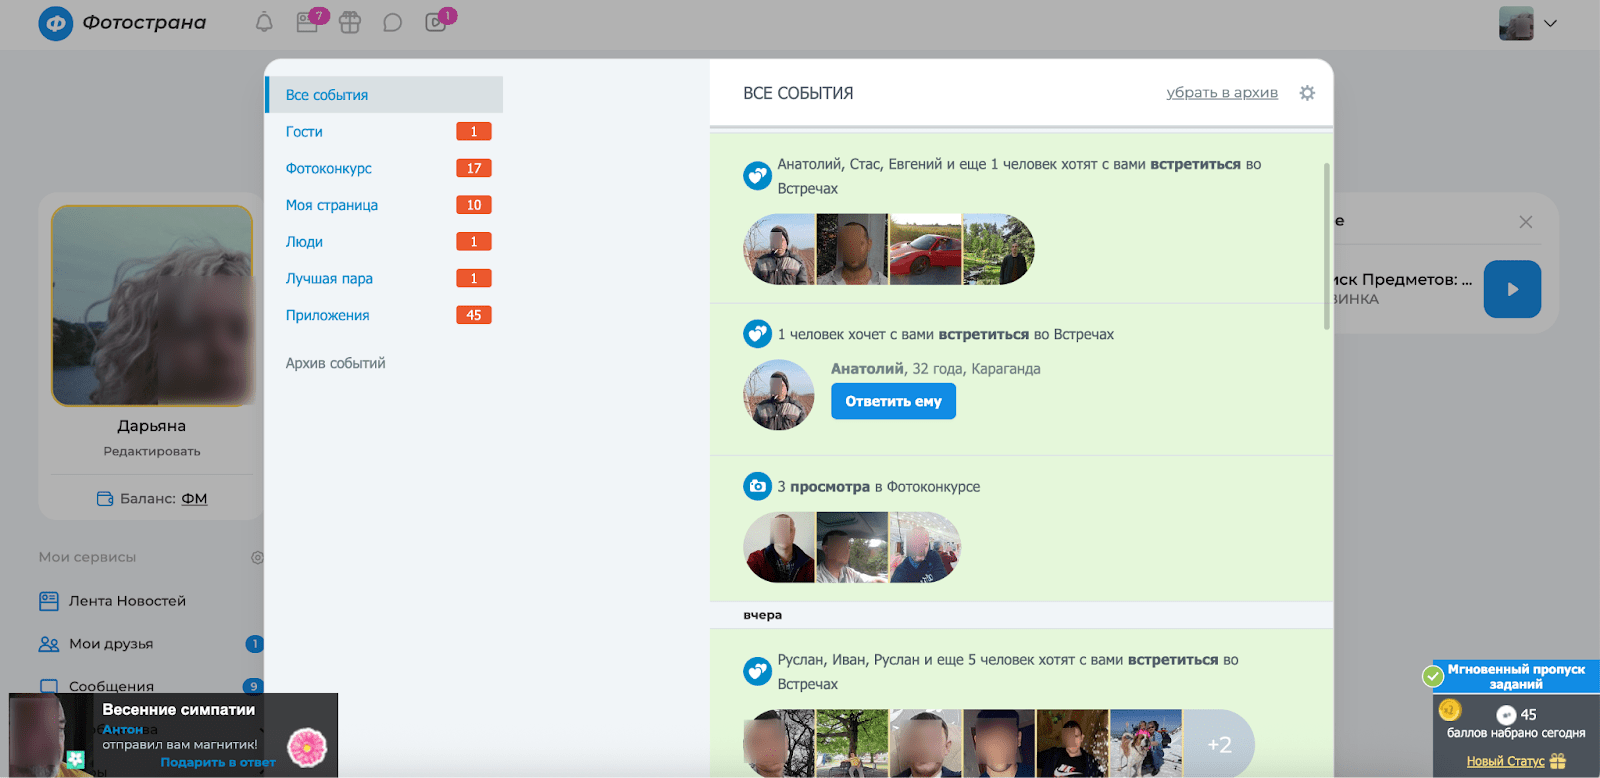Open My services settings gear

pos(257,557)
